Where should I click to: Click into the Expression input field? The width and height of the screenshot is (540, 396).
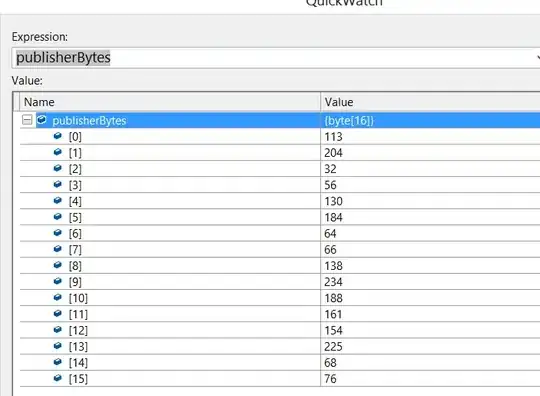coord(276,58)
